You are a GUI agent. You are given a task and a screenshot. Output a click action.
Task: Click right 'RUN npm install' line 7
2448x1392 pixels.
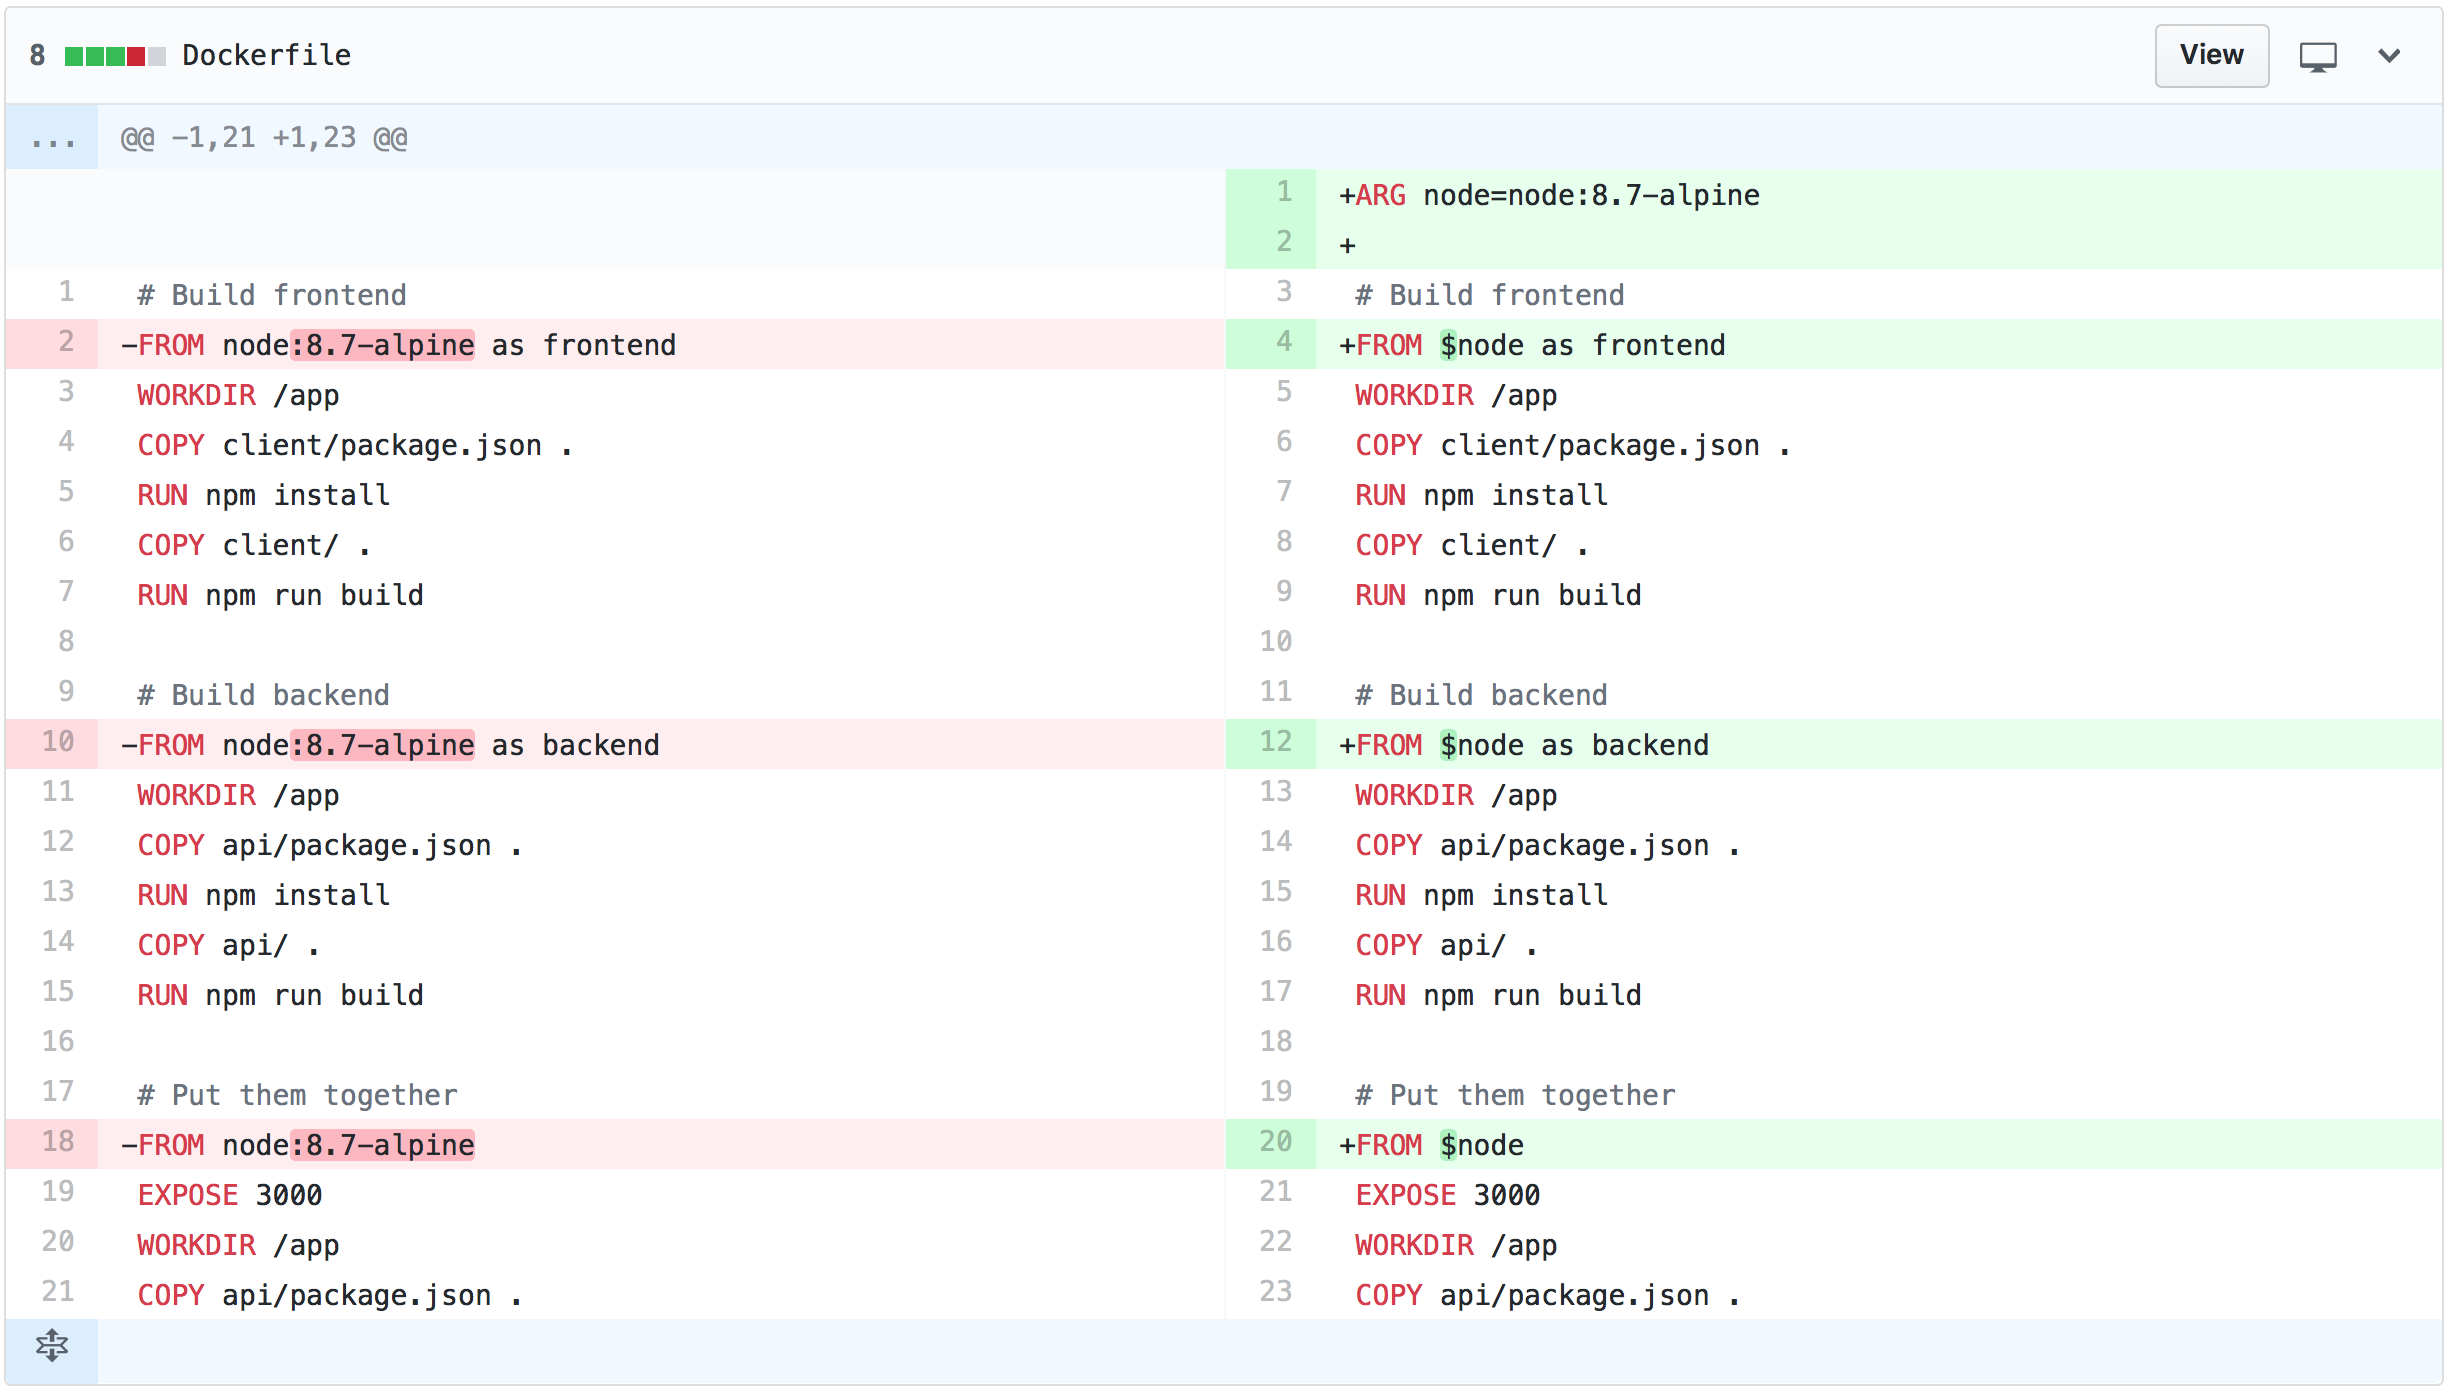click(x=1482, y=495)
